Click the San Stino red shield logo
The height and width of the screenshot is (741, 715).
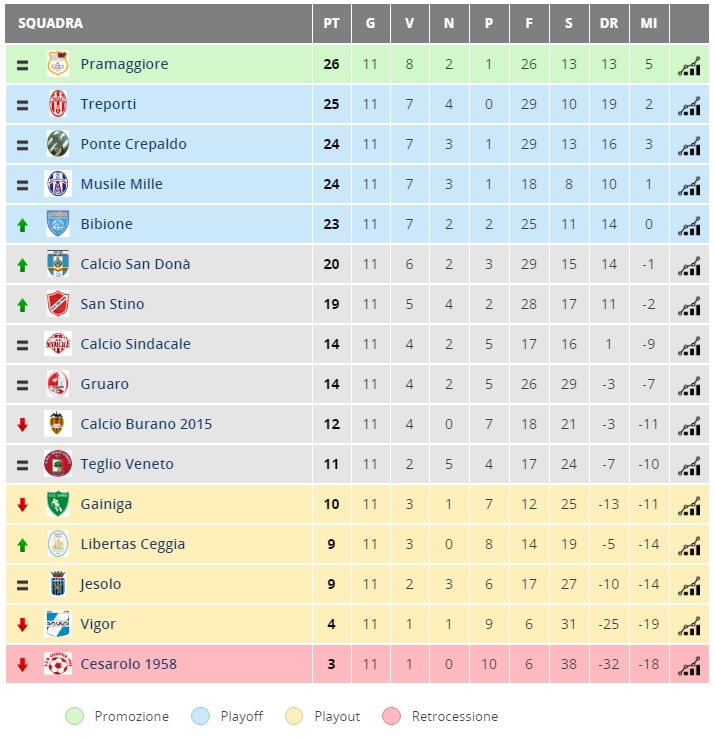coord(58,303)
